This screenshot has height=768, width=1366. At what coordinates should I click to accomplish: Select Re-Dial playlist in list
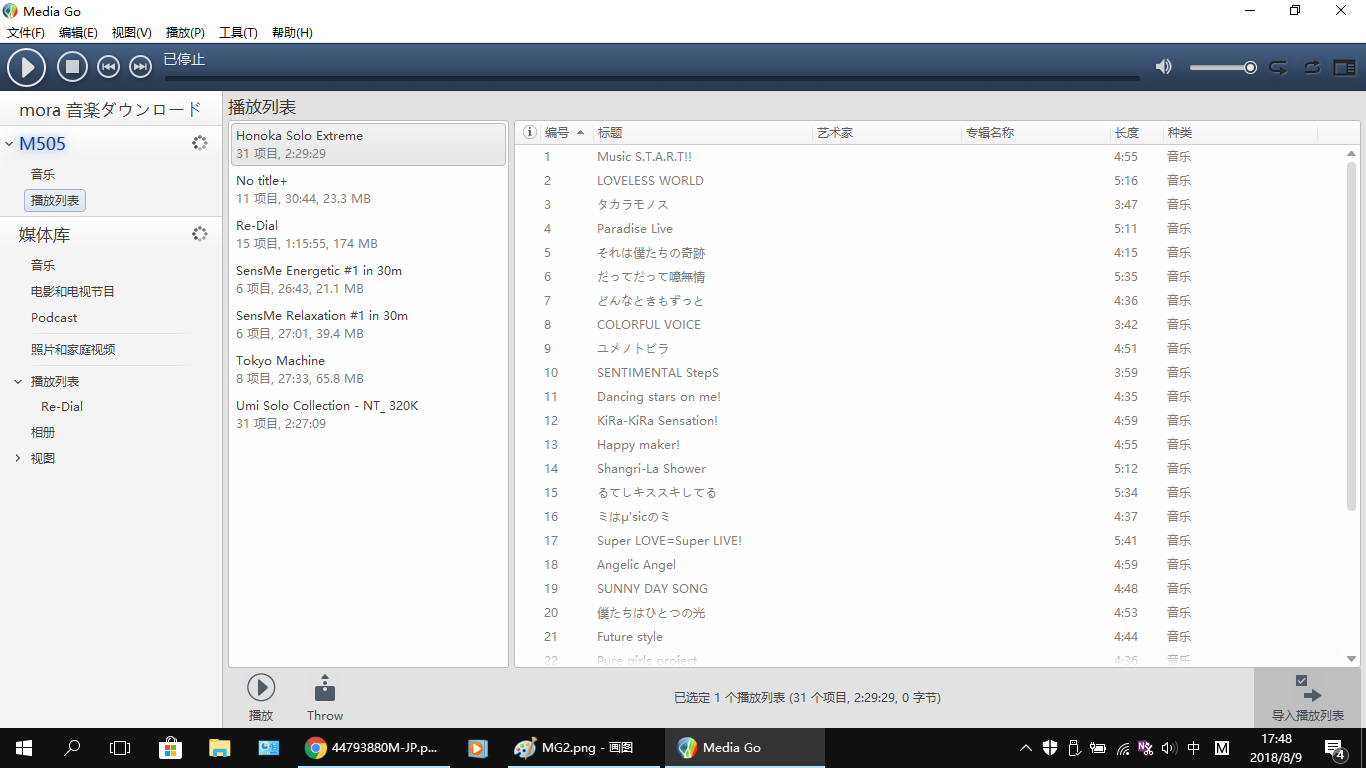368,234
